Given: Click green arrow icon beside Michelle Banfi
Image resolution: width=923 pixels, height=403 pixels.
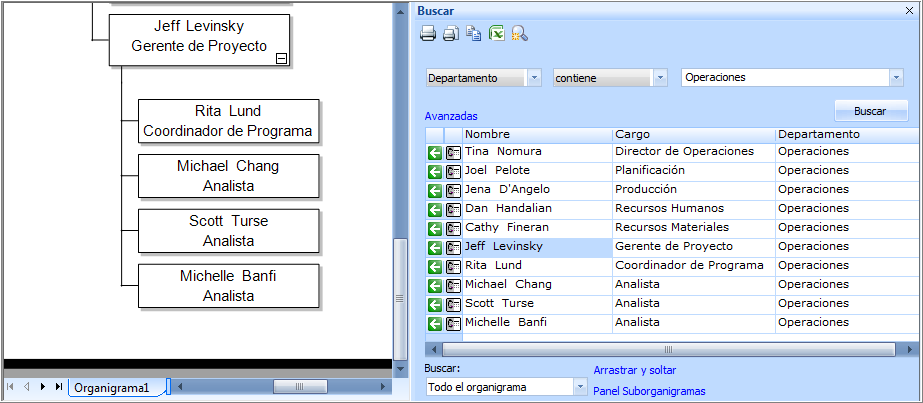Looking at the screenshot, I should pos(435,323).
